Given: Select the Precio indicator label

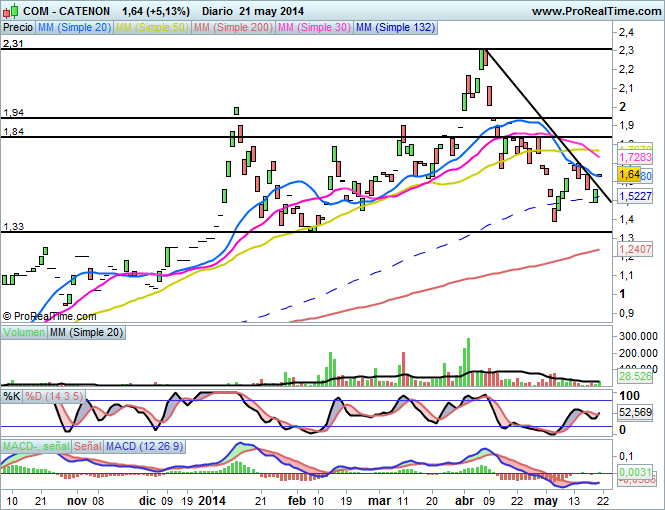Looking at the screenshot, I should click(17, 28).
